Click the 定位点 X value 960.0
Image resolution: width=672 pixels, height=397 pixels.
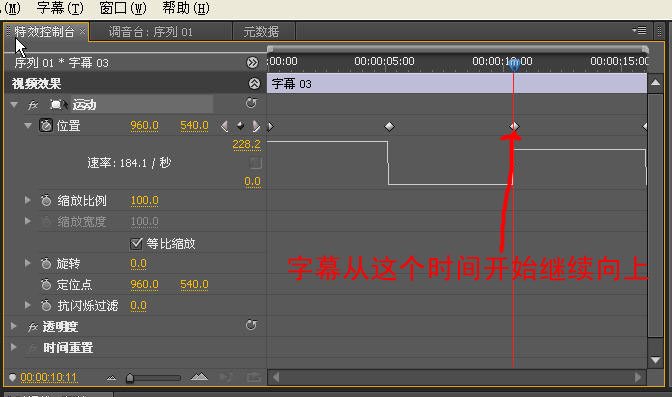pos(144,285)
